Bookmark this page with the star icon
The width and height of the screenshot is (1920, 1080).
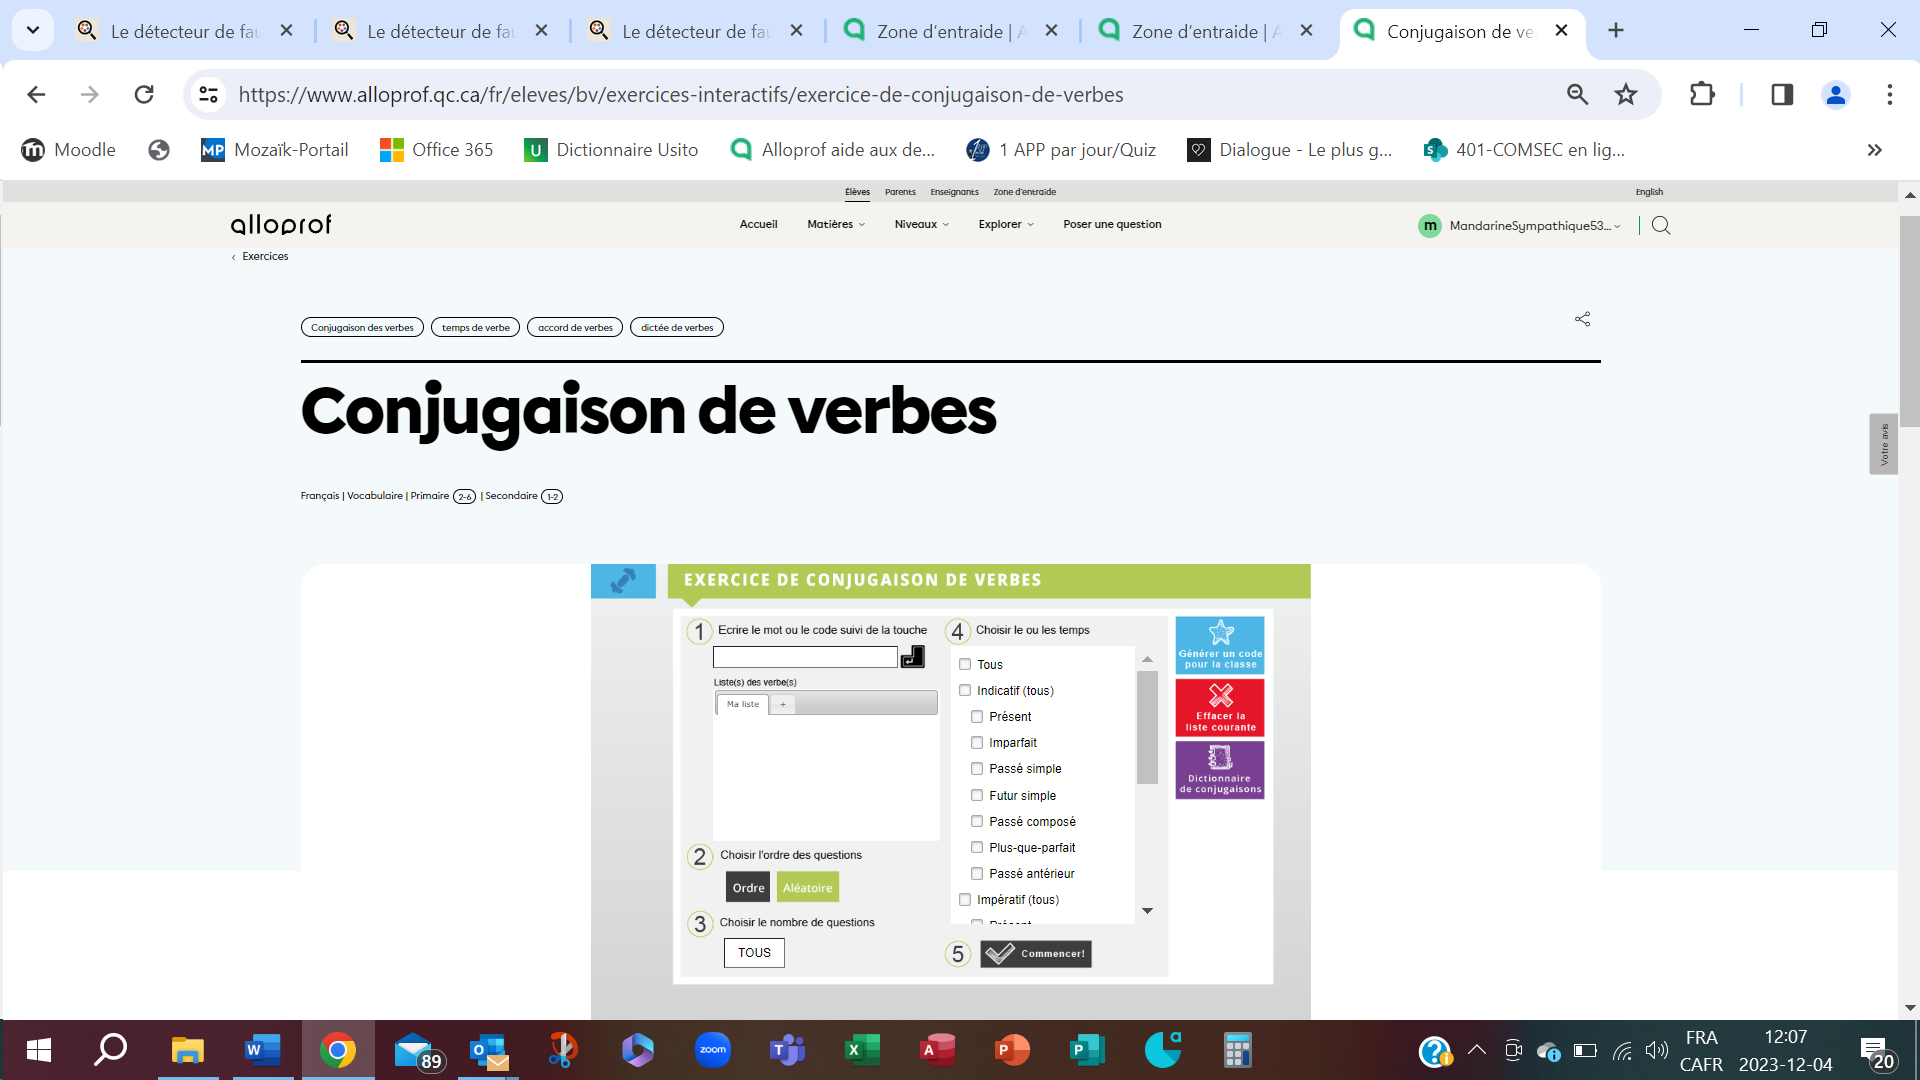point(1626,95)
